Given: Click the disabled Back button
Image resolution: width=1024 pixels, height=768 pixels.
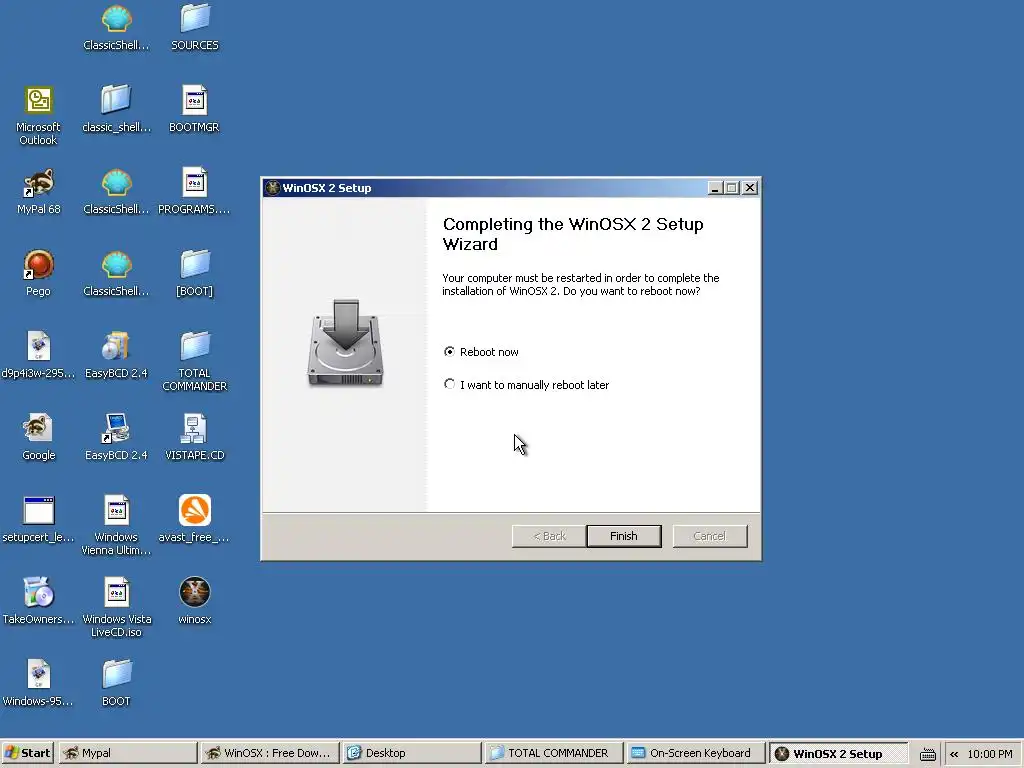Looking at the screenshot, I should pos(549,536).
